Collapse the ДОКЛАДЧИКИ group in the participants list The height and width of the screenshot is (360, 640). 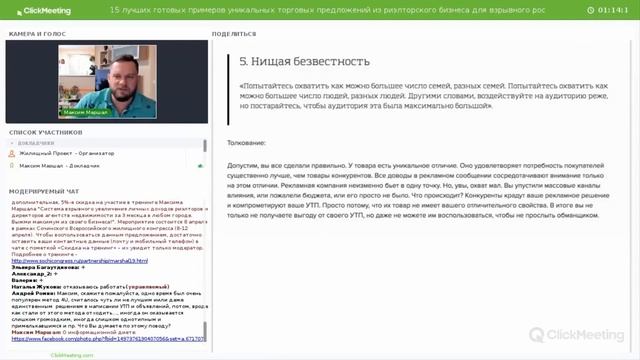pyautogui.click(x=12, y=143)
